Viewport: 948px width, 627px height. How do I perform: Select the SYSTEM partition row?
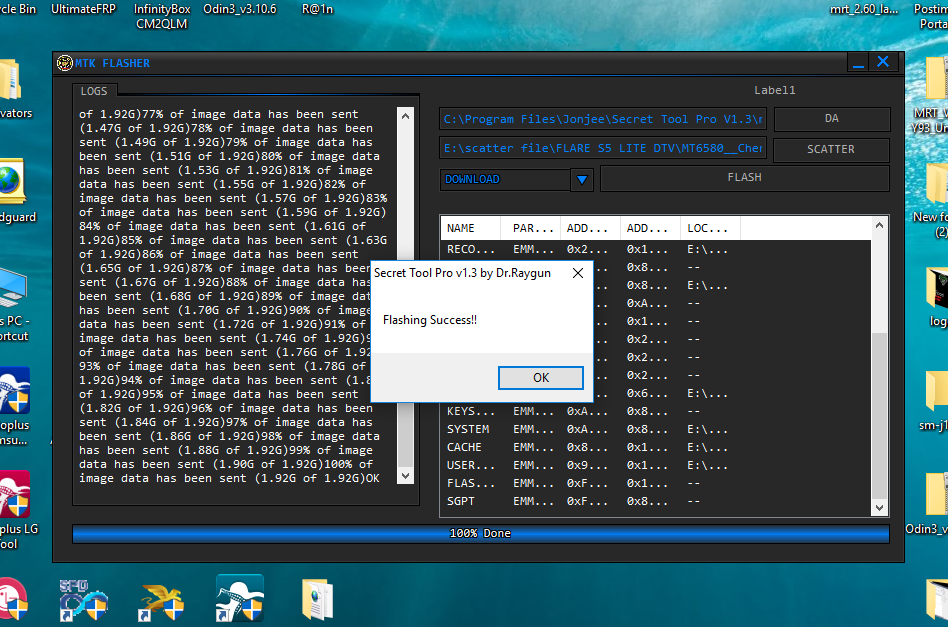point(655,429)
